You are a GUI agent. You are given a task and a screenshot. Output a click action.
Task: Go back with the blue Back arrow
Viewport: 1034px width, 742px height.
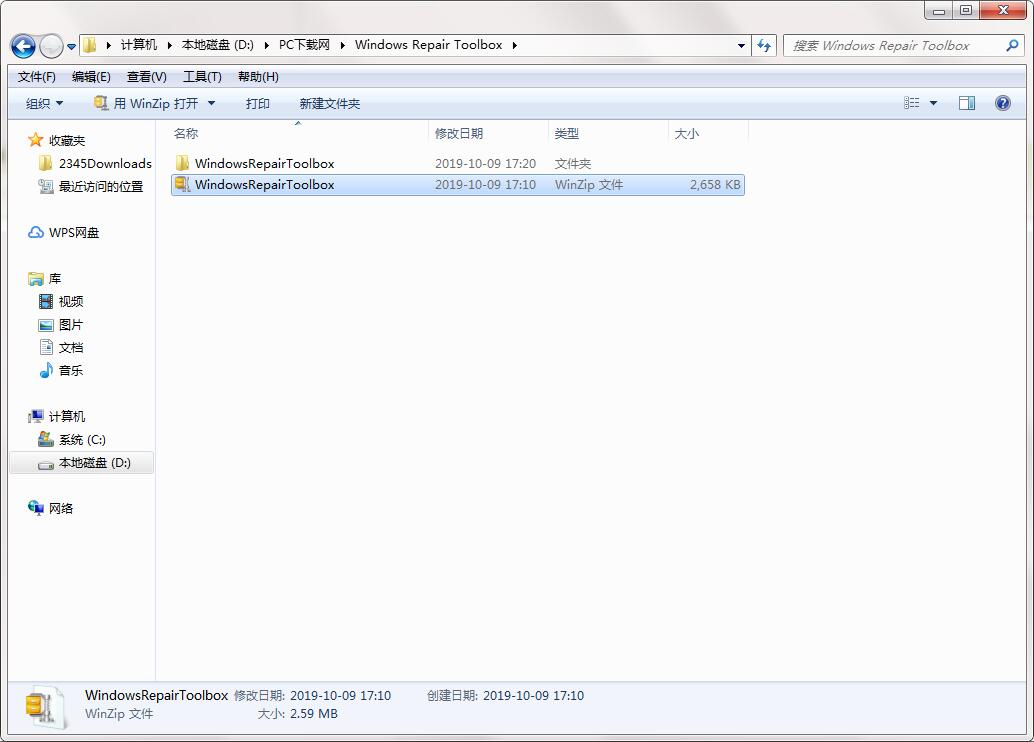(x=23, y=46)
